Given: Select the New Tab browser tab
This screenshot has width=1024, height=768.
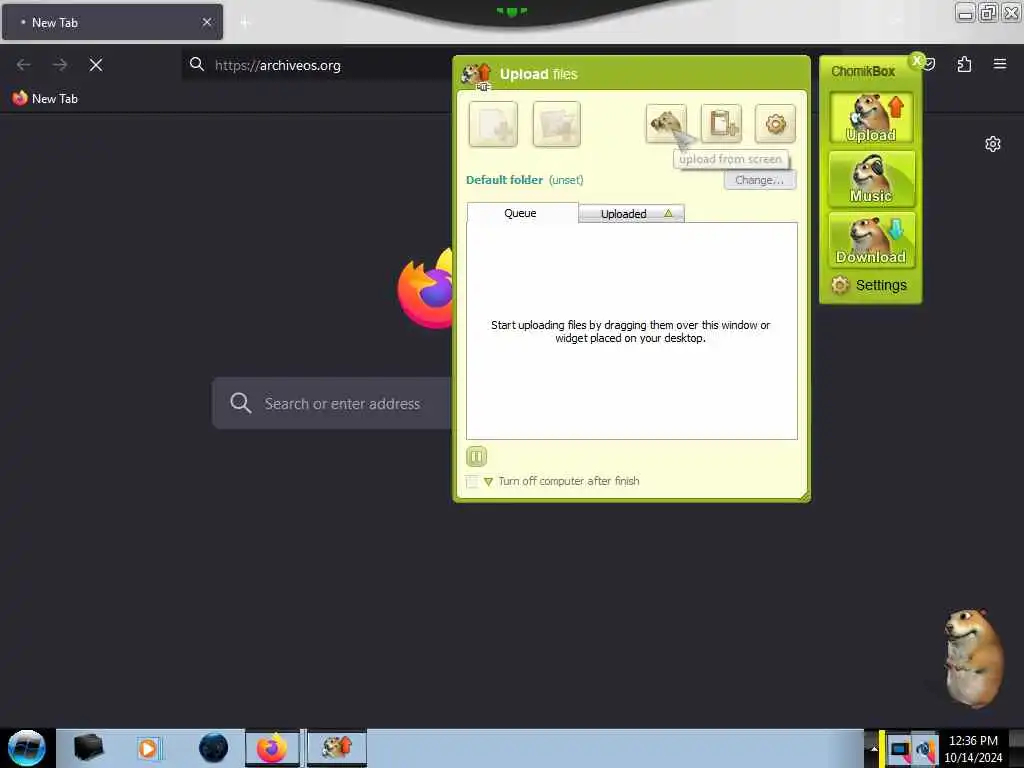Looking at the screenshot, I should [112, 22].
